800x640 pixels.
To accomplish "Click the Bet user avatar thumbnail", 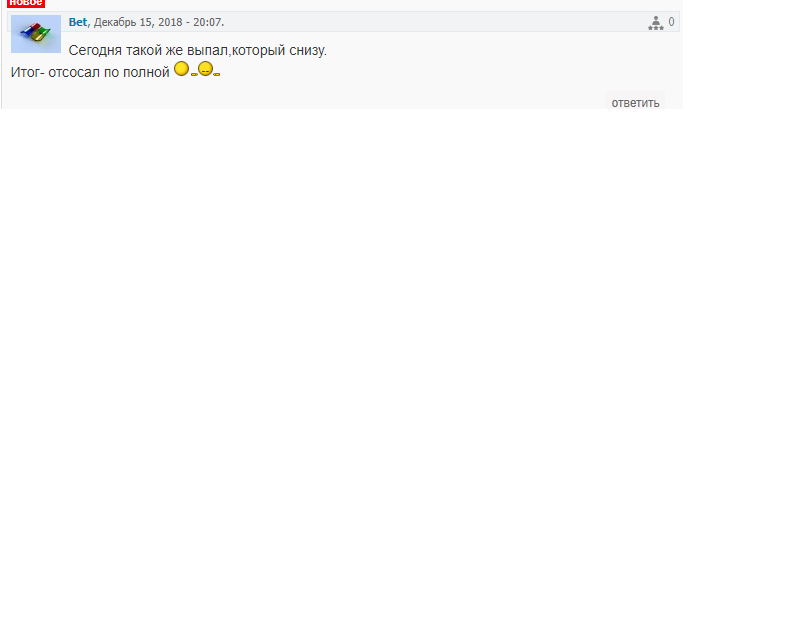I will point(36,34).
